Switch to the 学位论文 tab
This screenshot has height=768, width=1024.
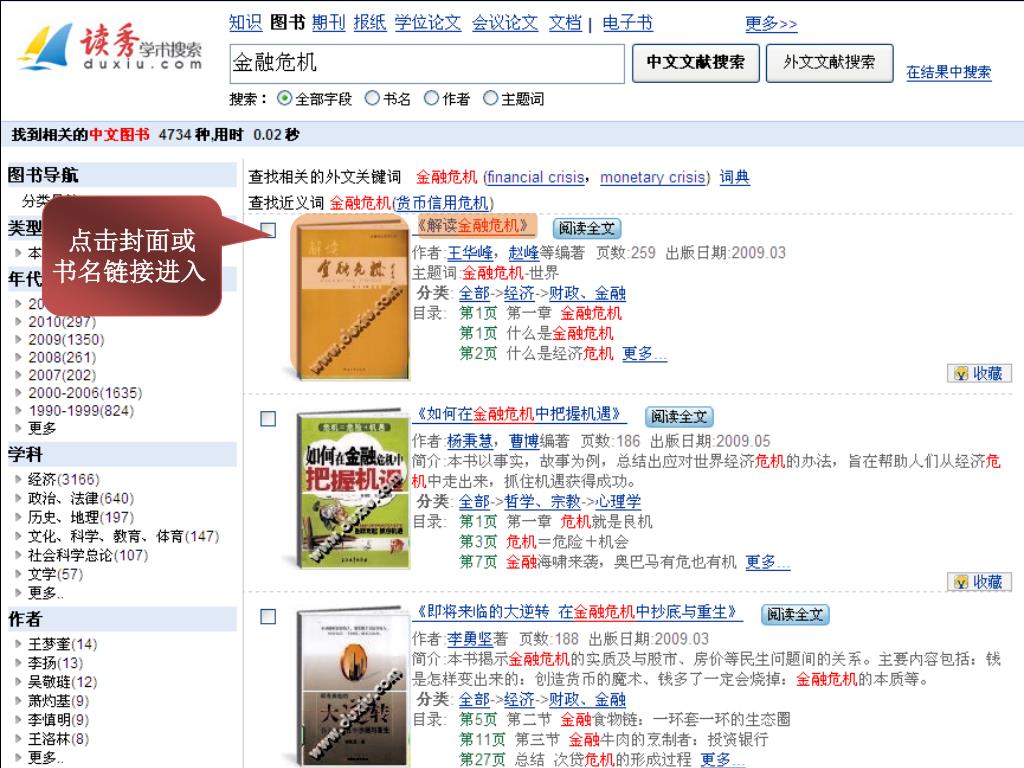(x=428, y=23)
